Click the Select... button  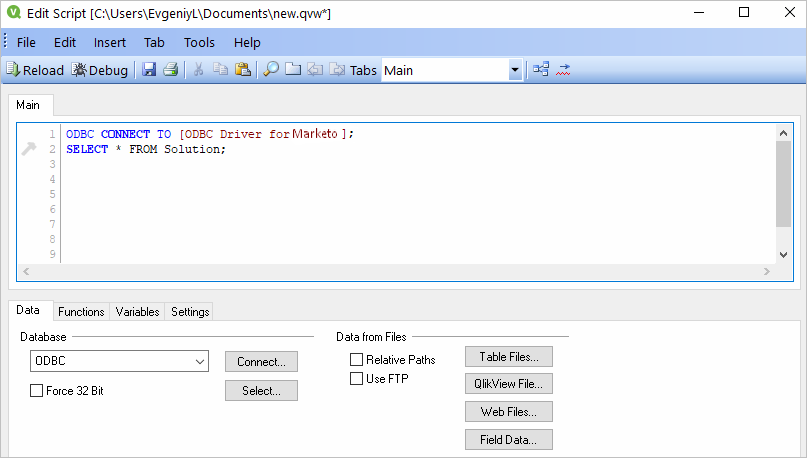point(261,391)
